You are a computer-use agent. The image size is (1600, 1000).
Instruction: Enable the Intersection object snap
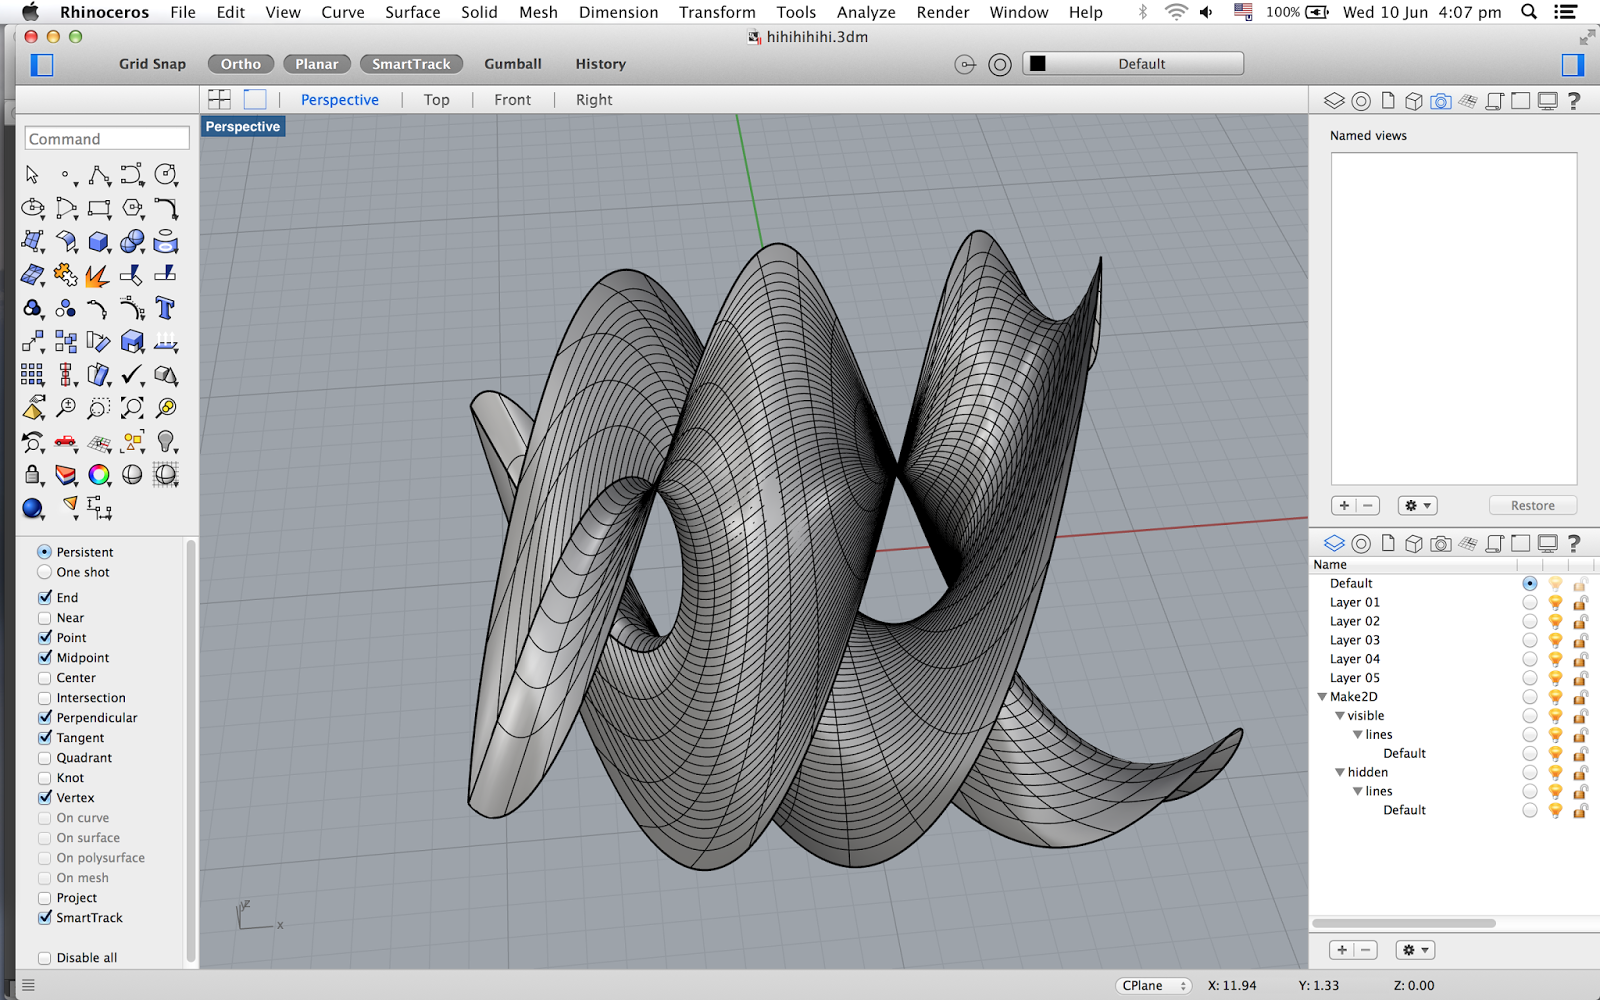pyautogui.click(x=44, y=698)
